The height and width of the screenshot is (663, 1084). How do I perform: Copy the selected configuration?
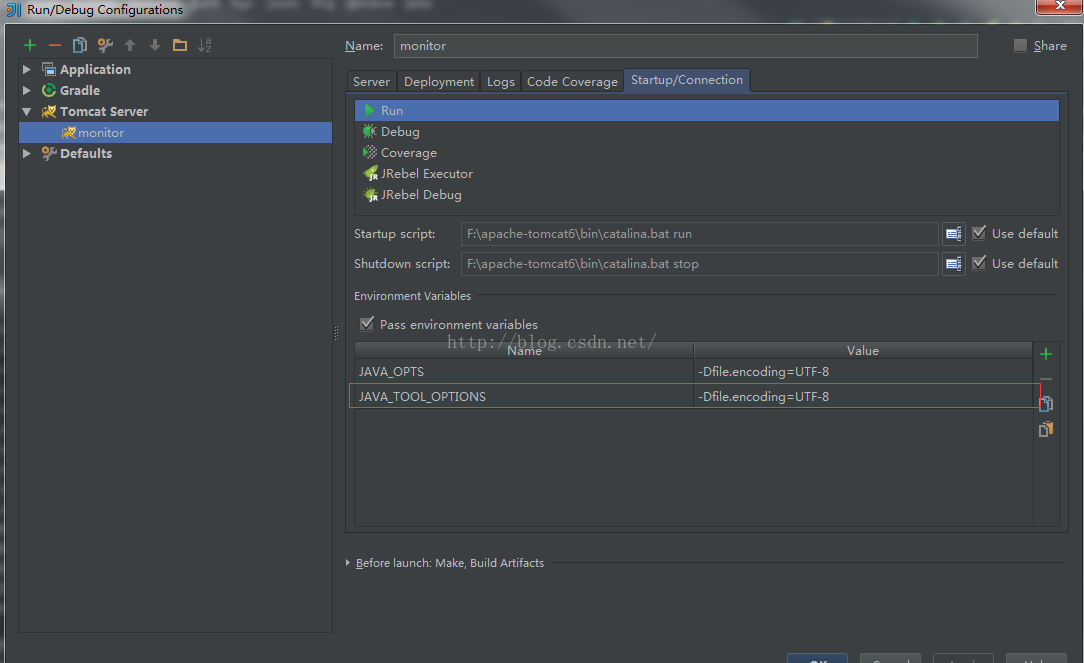(x=80, y=46)
